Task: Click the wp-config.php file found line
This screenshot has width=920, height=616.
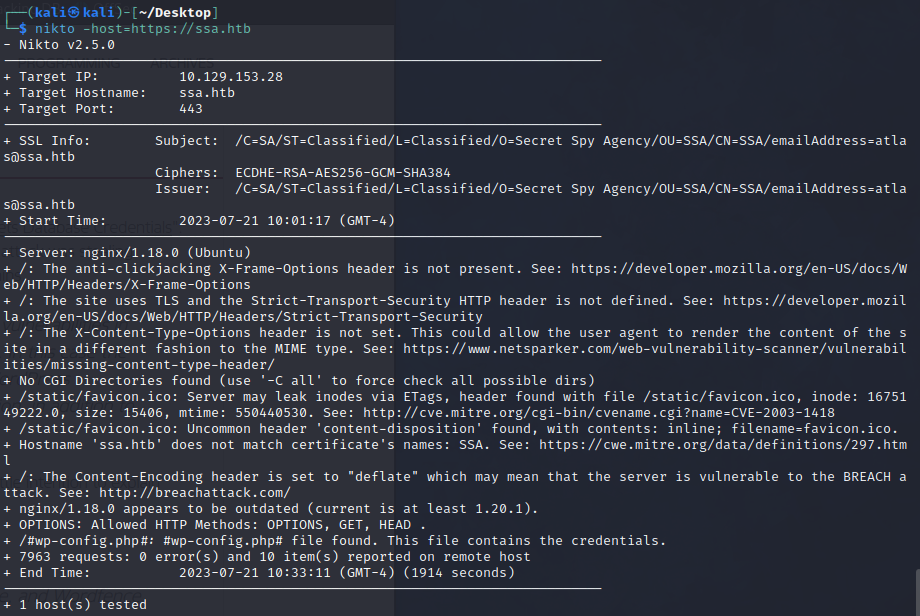Action: (x=335, y=541)
